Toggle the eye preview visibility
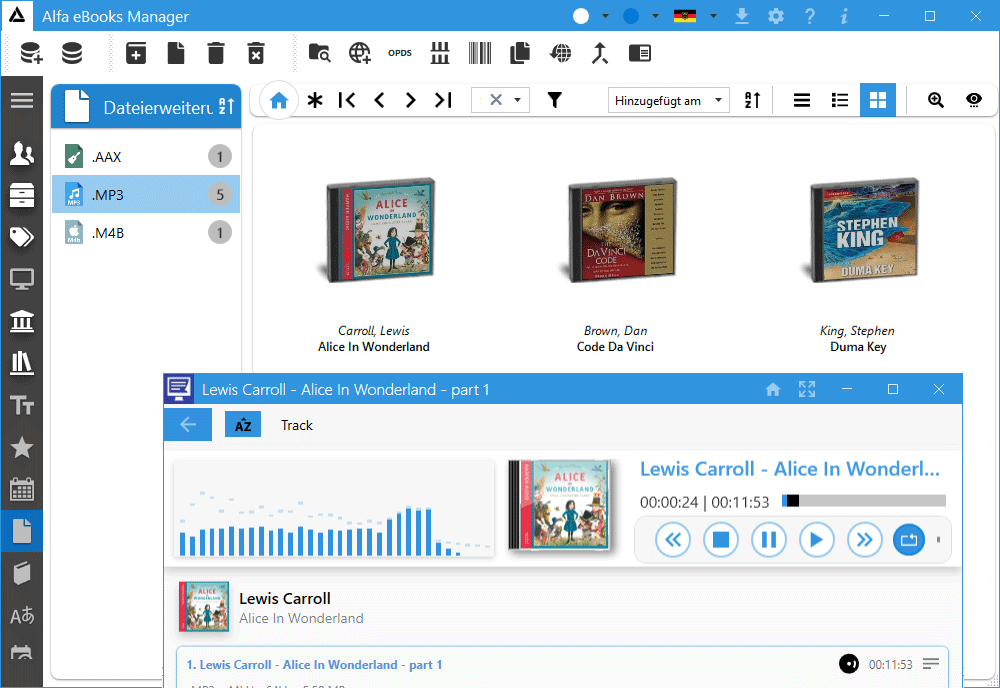 click(974, 100)
